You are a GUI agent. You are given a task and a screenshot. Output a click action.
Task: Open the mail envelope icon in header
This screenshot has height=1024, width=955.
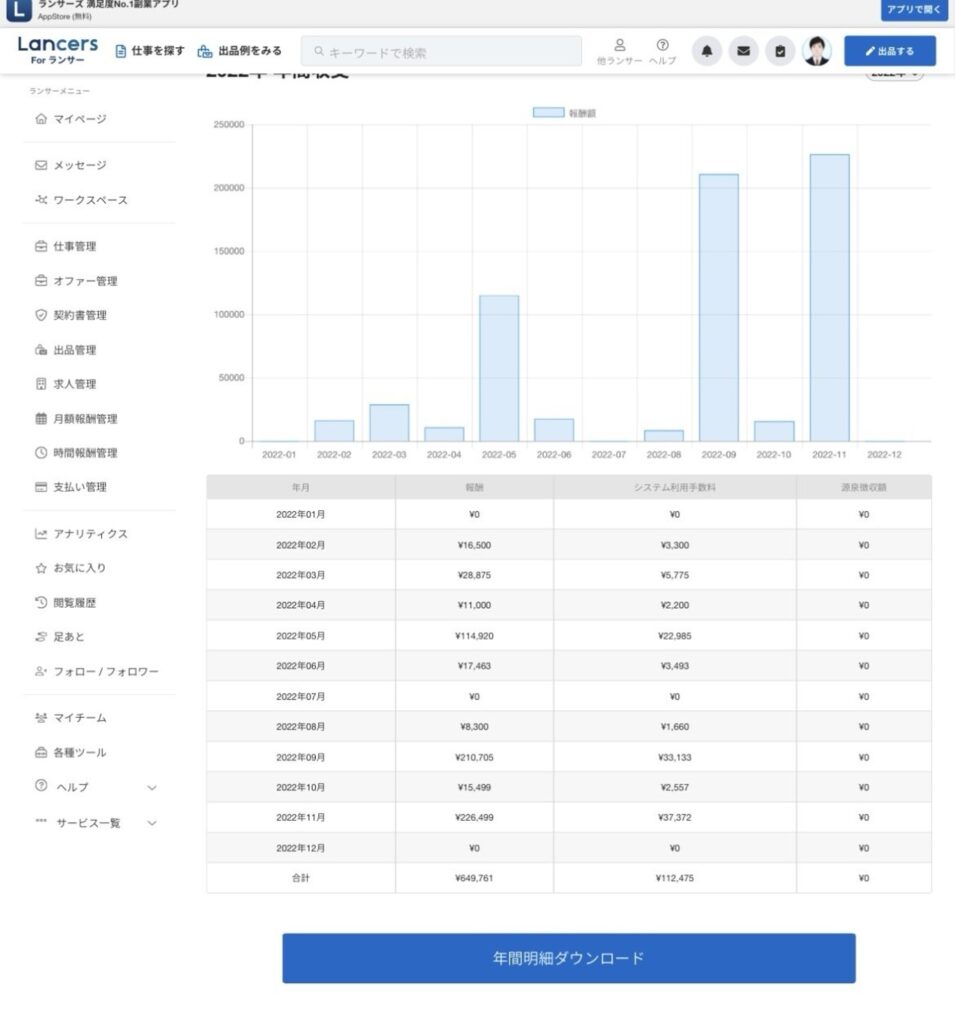(x=743, y=51)
